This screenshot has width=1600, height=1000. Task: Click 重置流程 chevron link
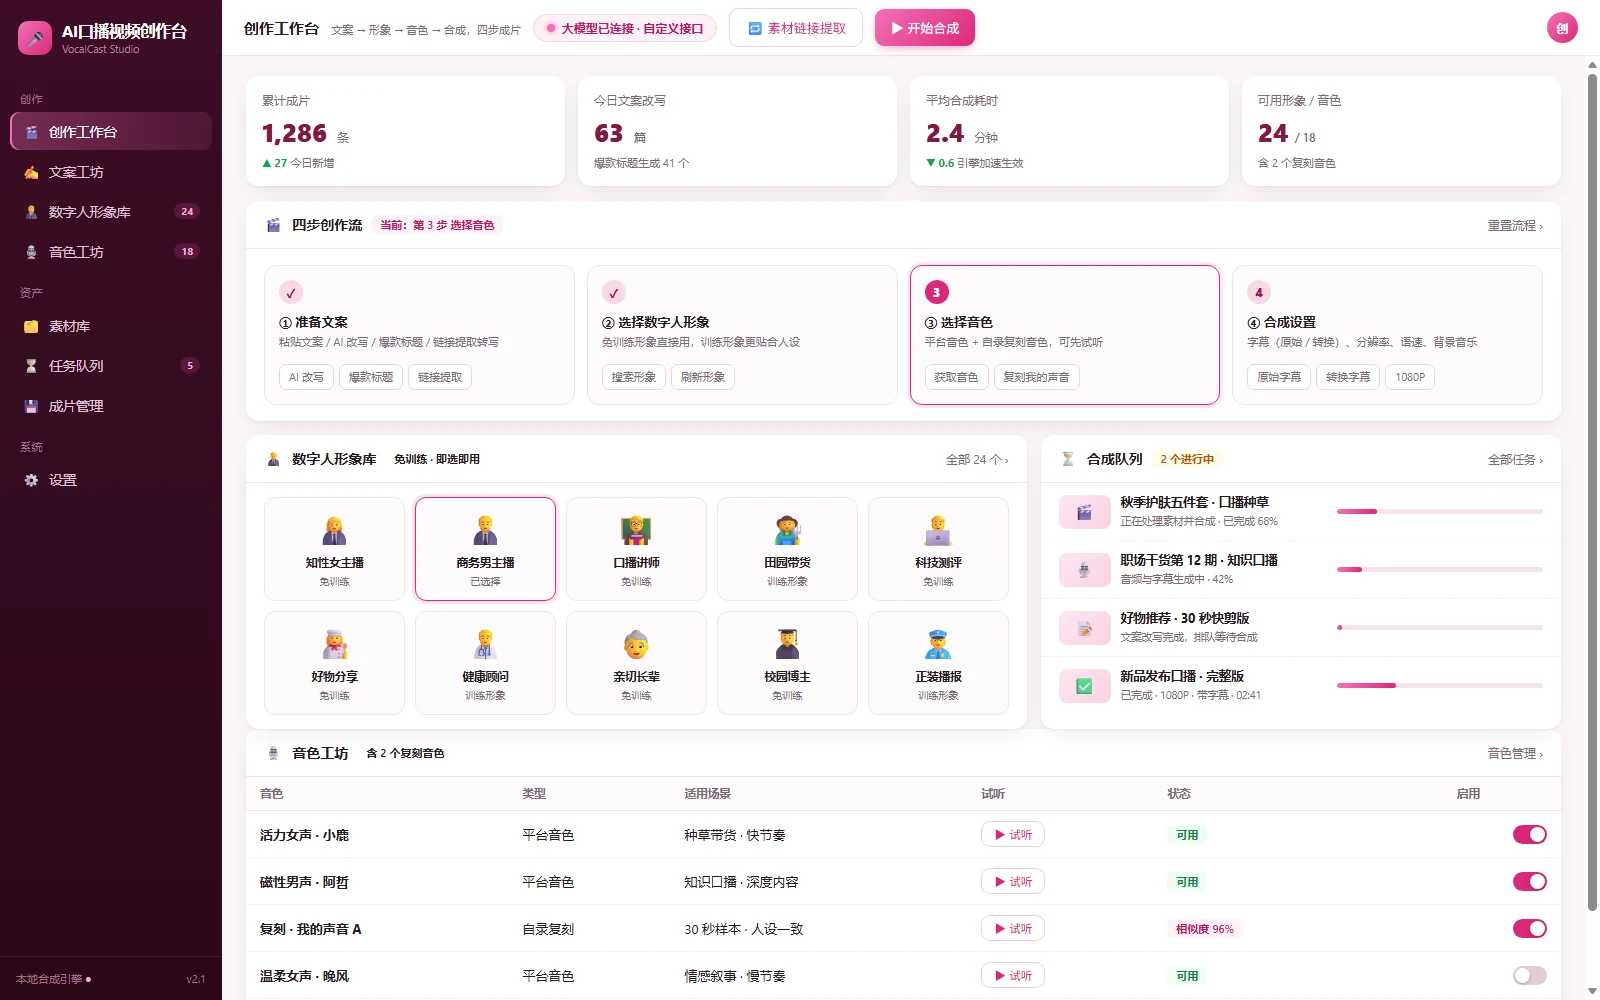pyautogui.click(x=1515, y=226)
